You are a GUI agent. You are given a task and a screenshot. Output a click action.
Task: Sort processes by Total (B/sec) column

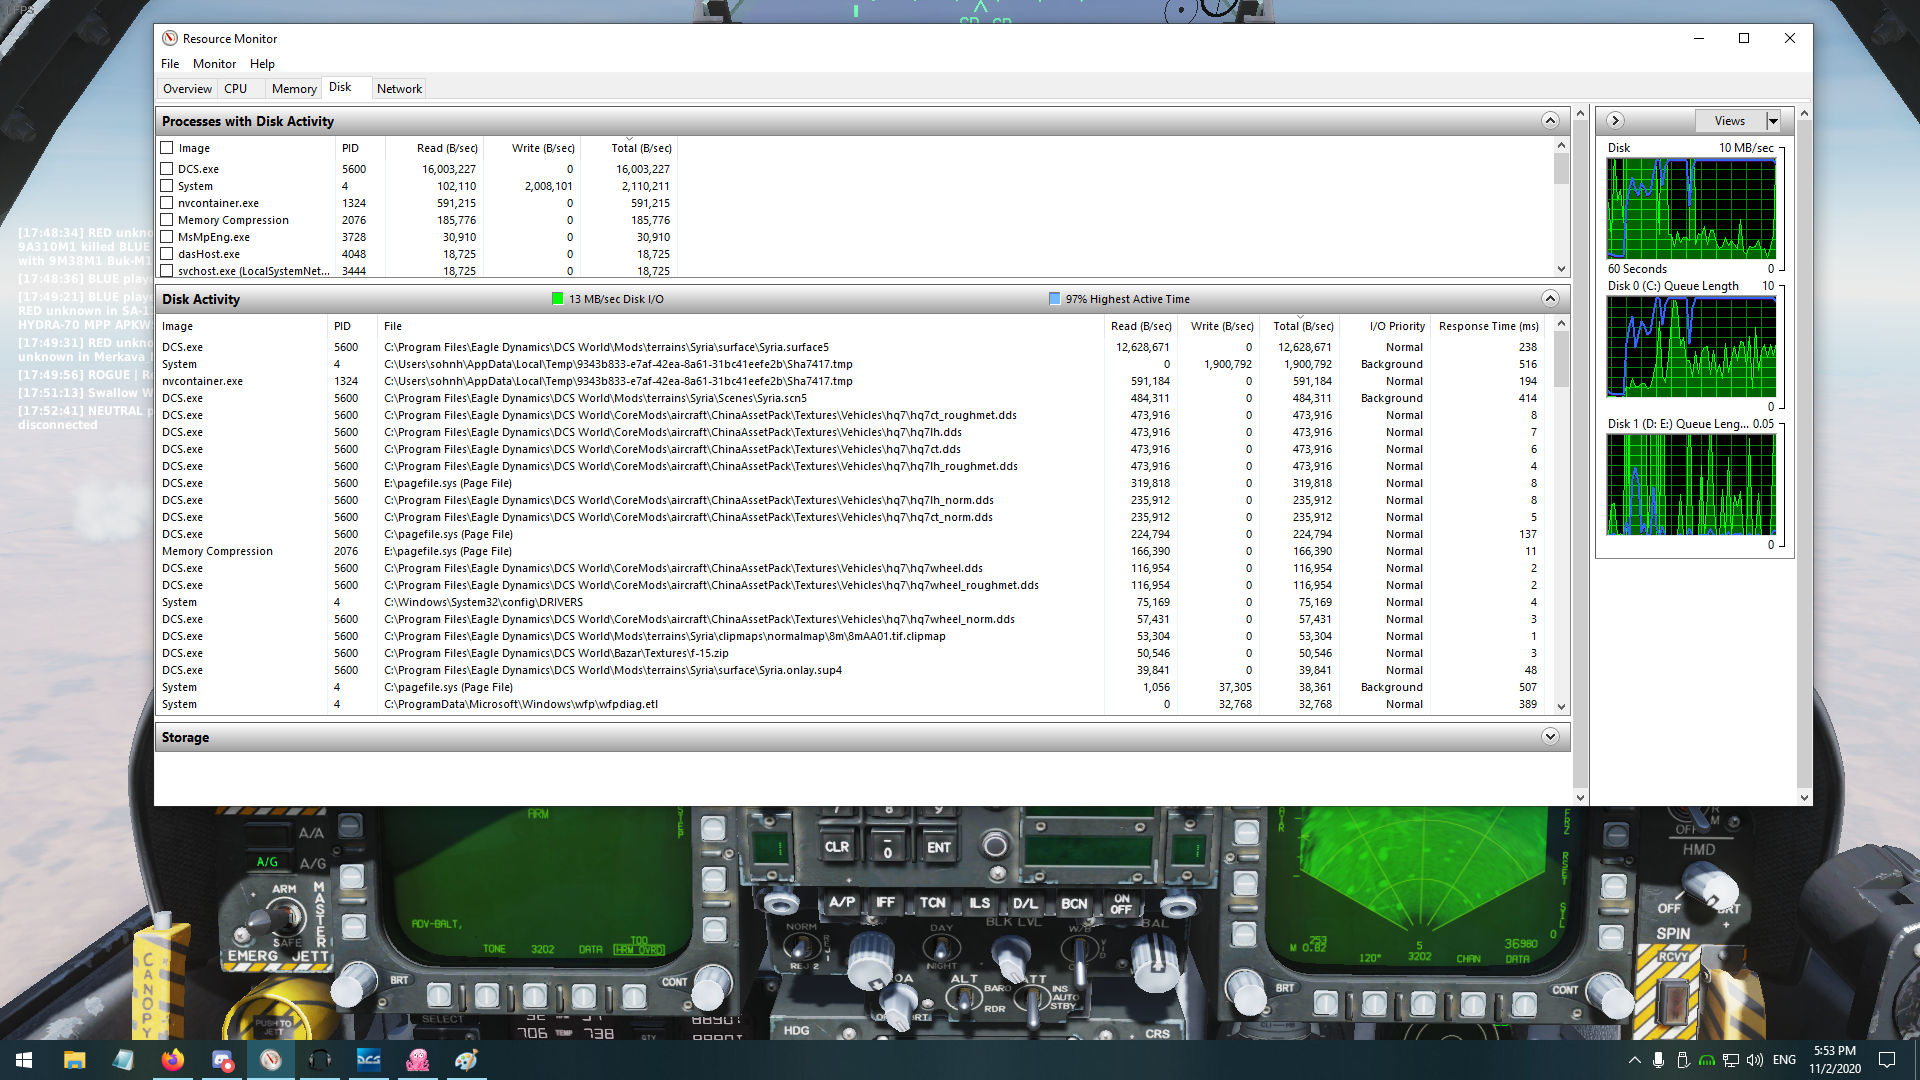[630, 148]
